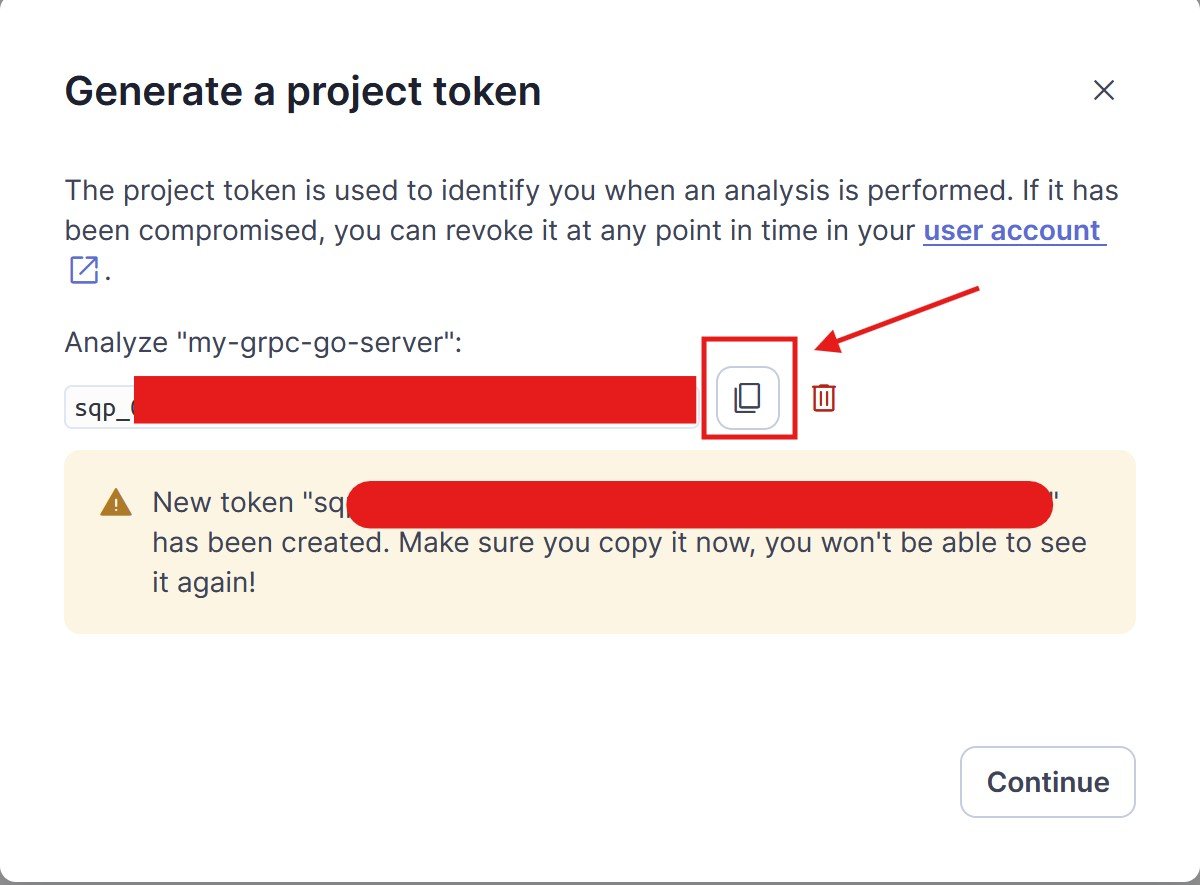This screenshot has height=885, width=1200.
Task: Click the copy icon highlighted by the arrow
Action: click(747, 396)
